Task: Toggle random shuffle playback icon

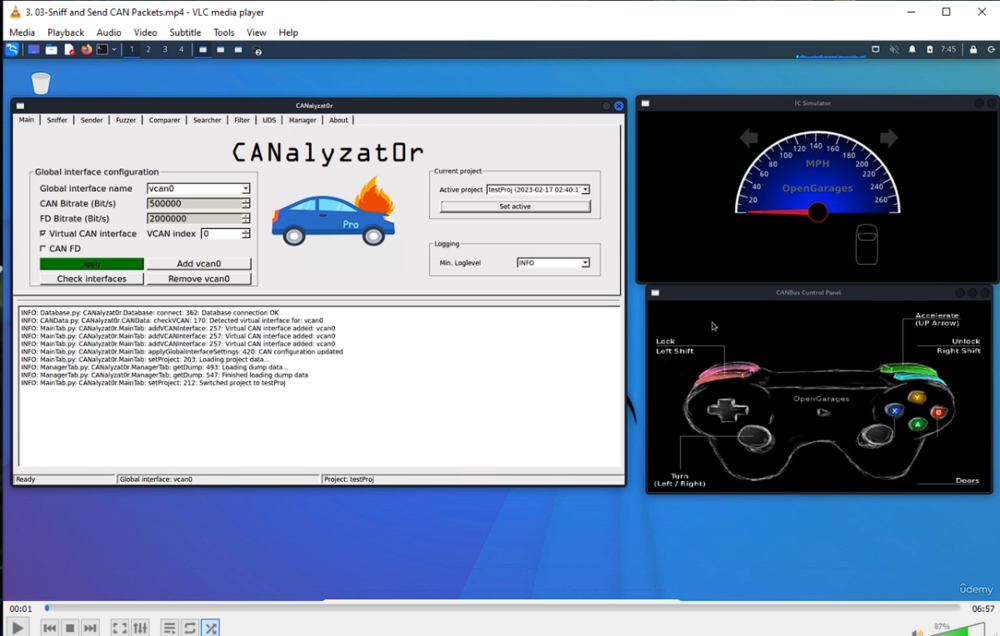Action: pyautogui.click(x=211, y=628)
